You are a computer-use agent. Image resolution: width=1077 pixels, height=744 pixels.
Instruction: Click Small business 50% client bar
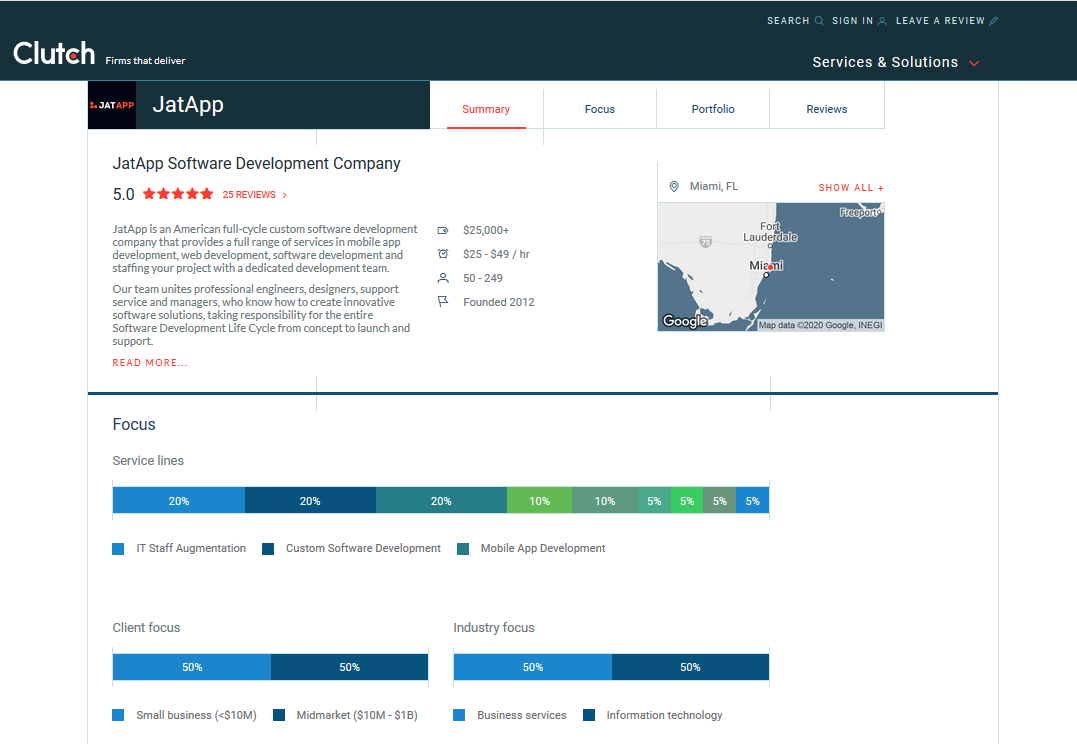pyautogui.click(x=192, y=667)
